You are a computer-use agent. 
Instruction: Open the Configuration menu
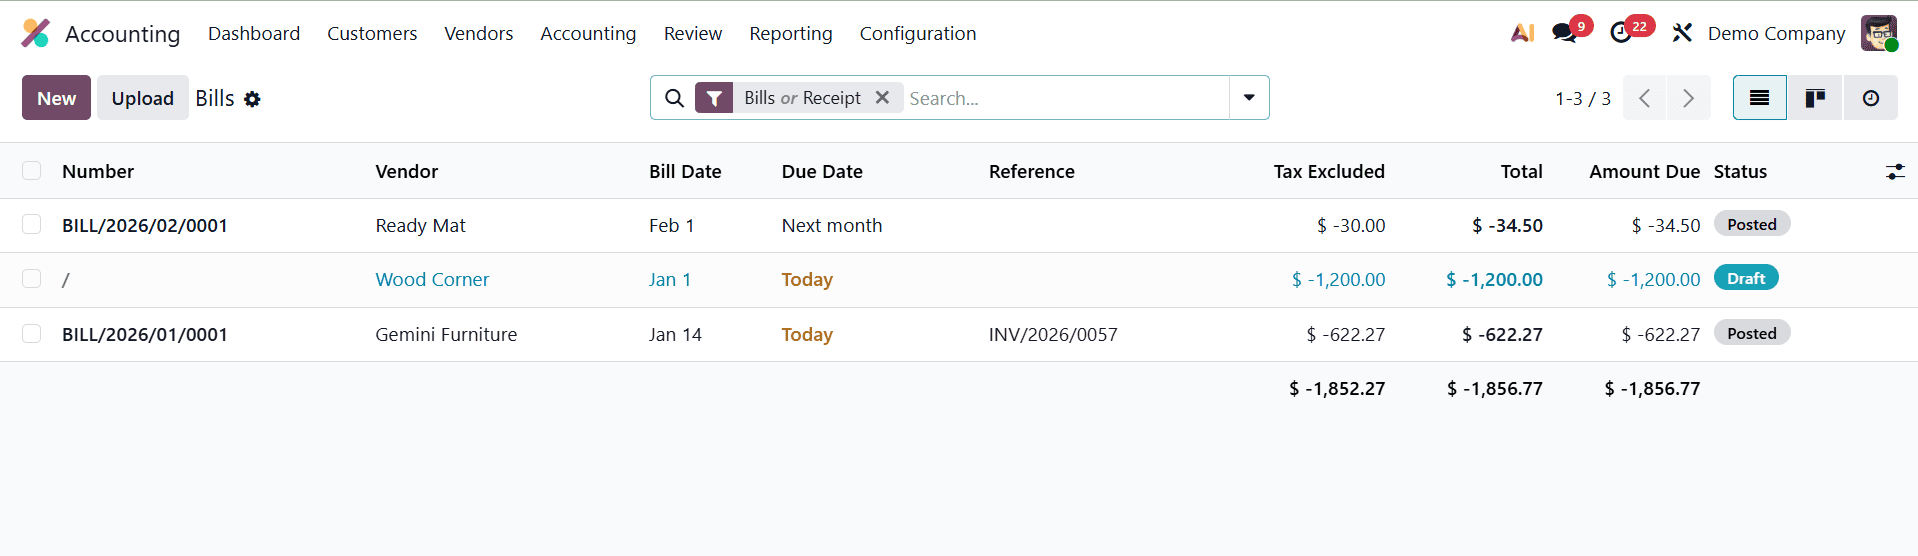tap(918, 33)
